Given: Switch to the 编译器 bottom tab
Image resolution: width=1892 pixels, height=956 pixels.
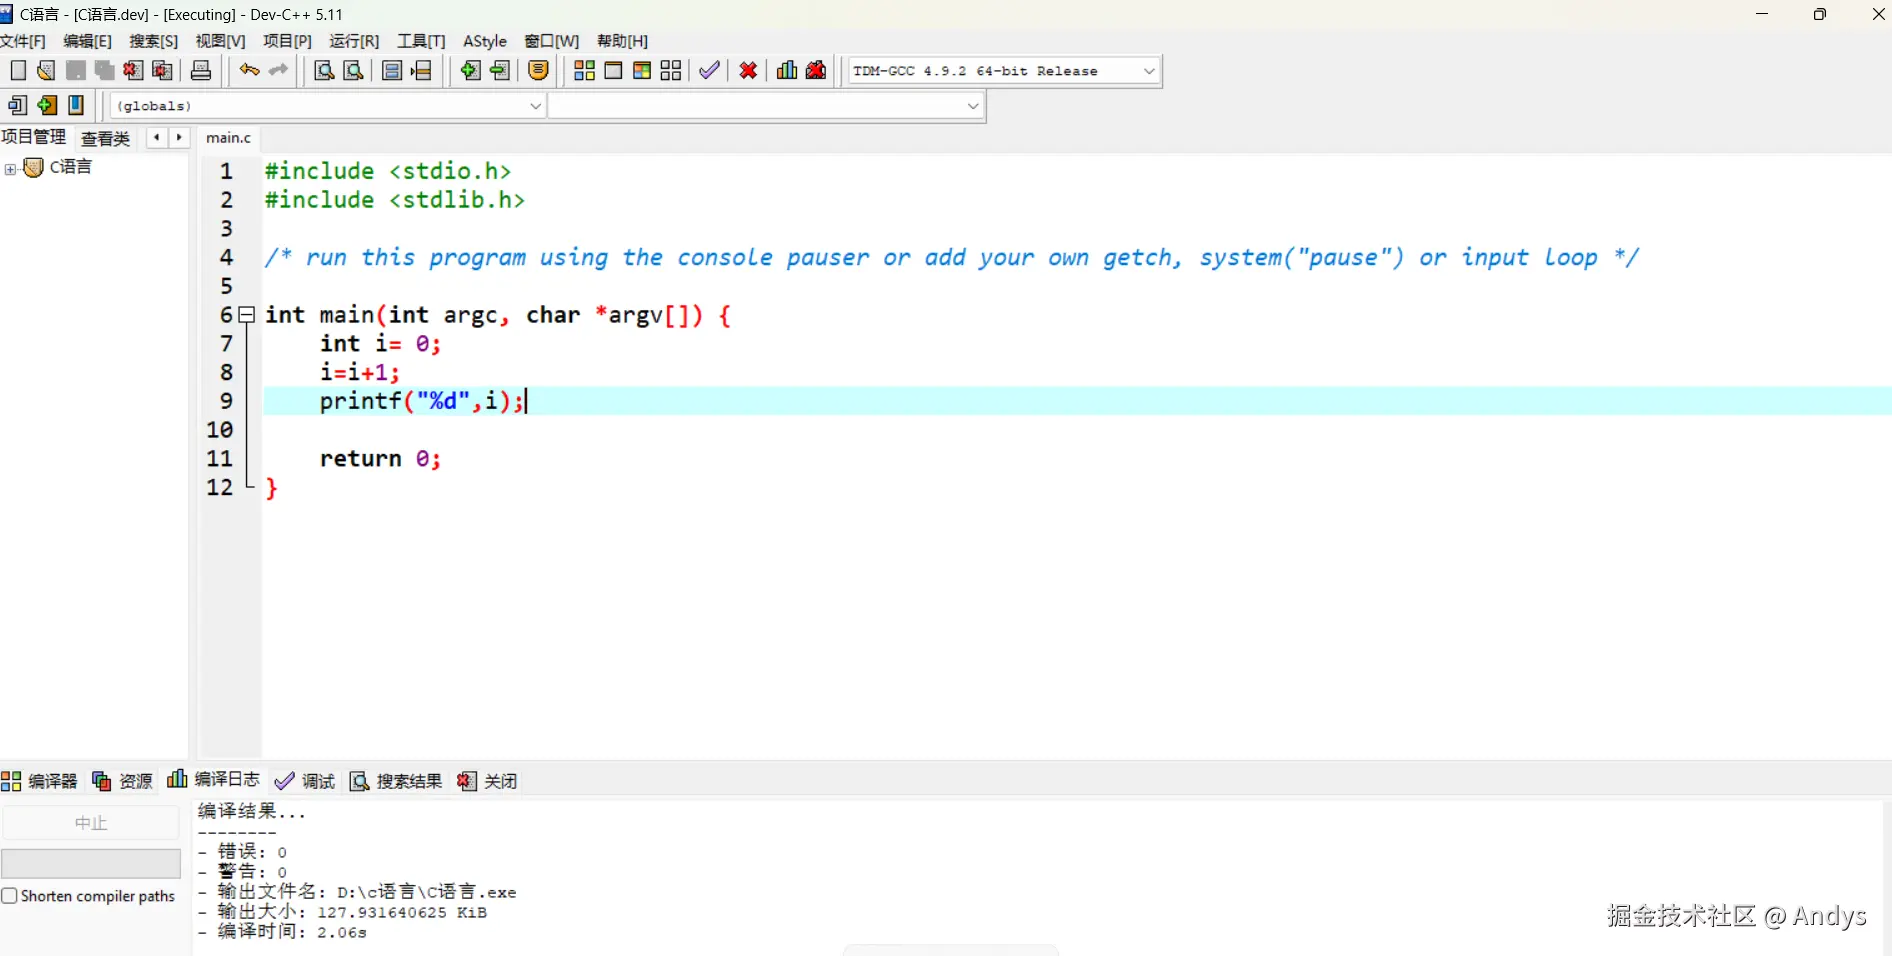Looking at the screenshot, I should pos(40,781).
